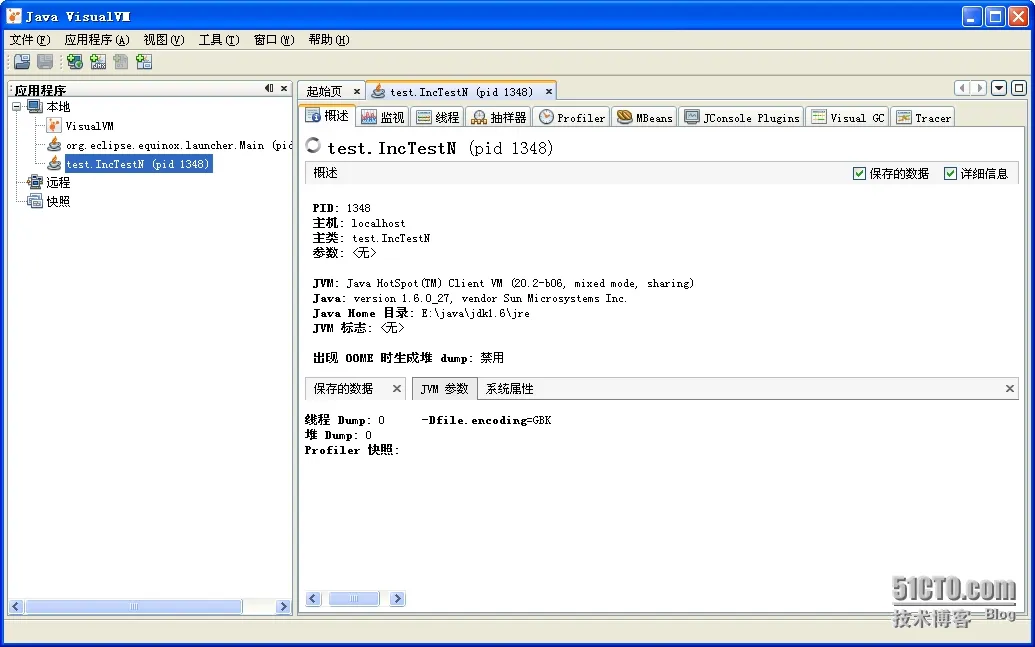
Task: Select the 快照 tree node
Action: point(58,201)
